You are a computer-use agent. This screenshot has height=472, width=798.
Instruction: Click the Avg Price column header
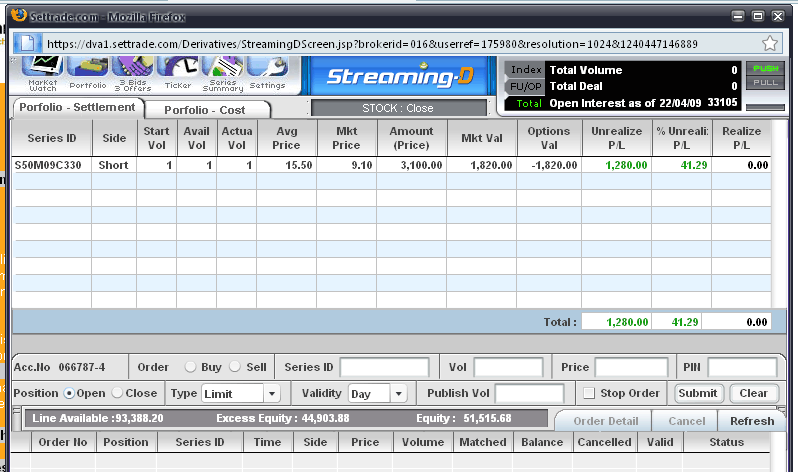tap(287, 138)
